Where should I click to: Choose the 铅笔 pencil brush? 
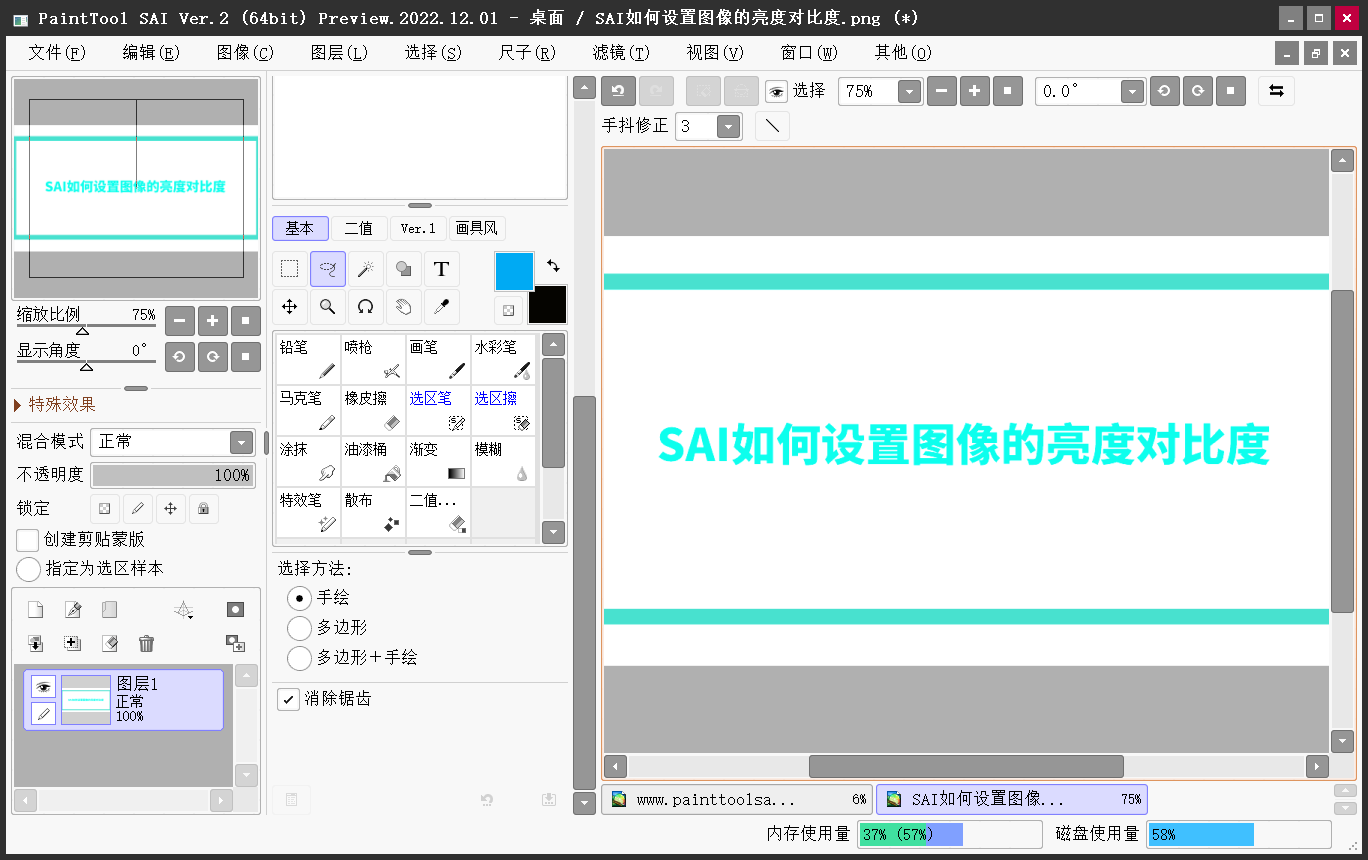click(308, 360)
